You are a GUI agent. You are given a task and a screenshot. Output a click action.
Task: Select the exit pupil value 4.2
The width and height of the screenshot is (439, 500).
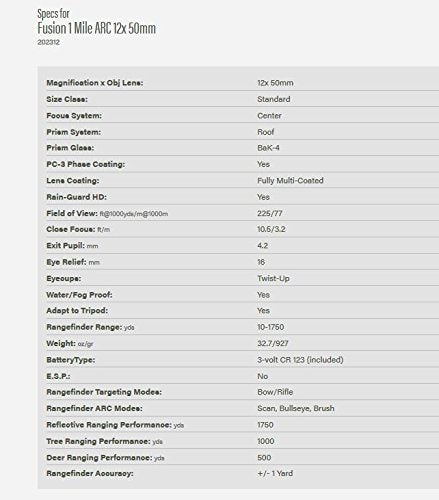[263, 246]
